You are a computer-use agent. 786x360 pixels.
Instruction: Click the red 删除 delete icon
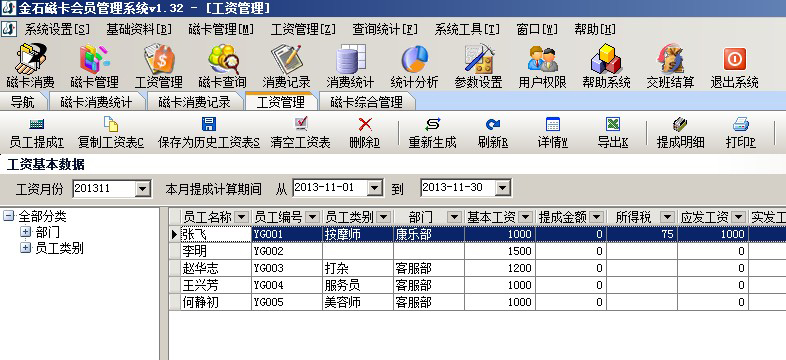[365, 124]
